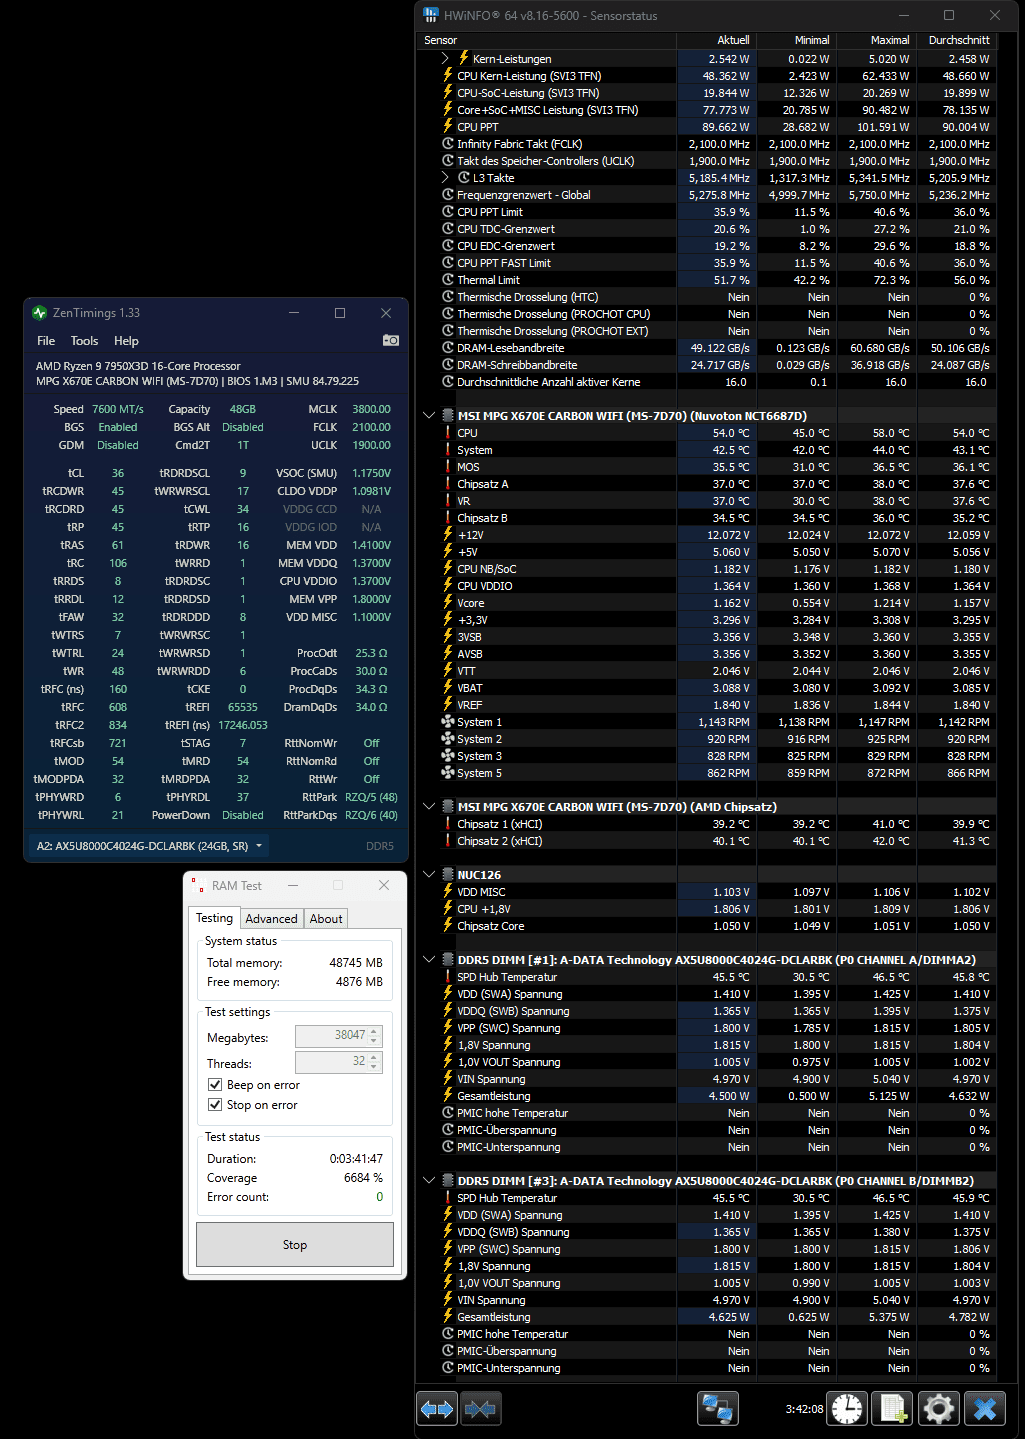Click the MEM VDD value 1.4100V
This screenshot has height=1439, width=1025.
(x=371, y=545)
